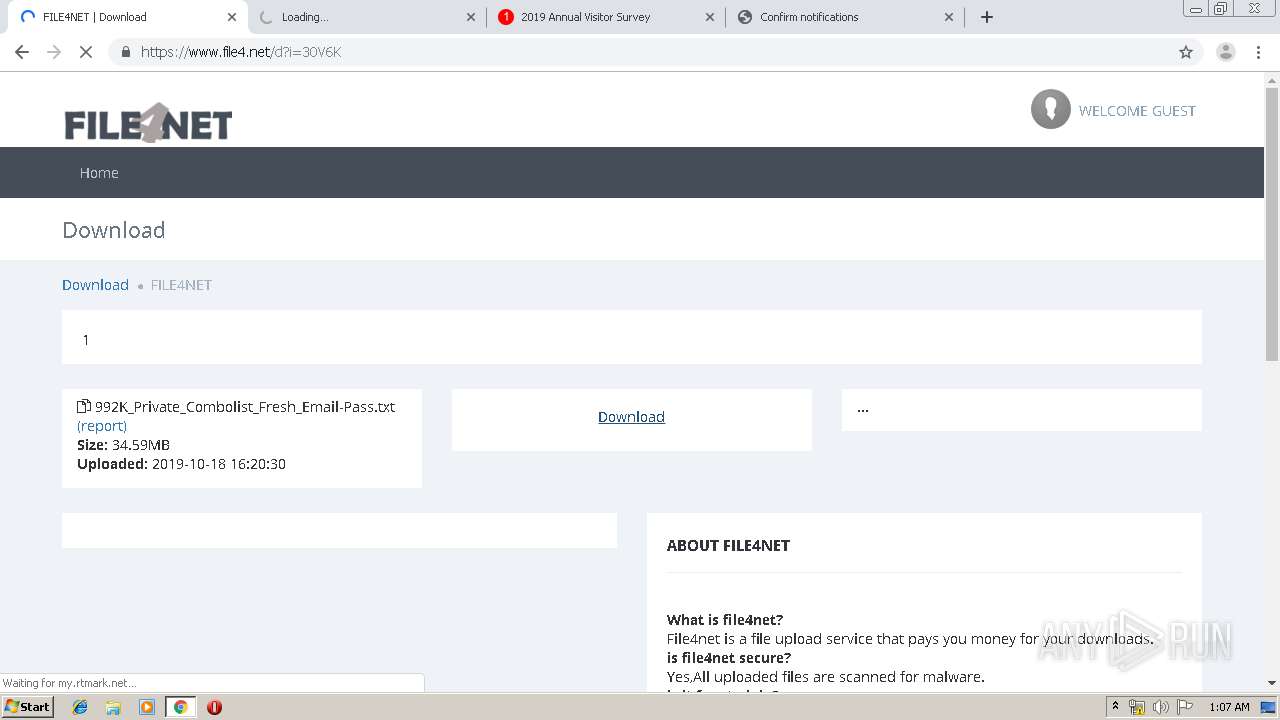Switch to the Loading tab
The height and width of the screenshot is (720, 1280).
click(x=365, y=17)
